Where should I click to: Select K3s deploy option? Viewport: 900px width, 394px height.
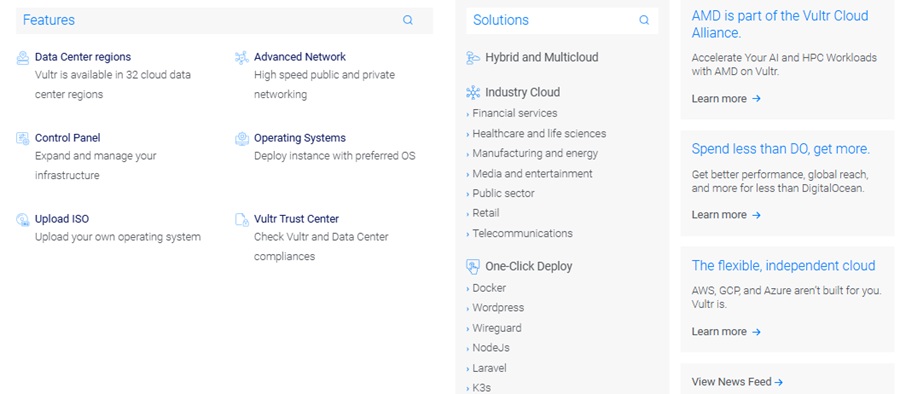pyautogui.click(x=482, y=388)
